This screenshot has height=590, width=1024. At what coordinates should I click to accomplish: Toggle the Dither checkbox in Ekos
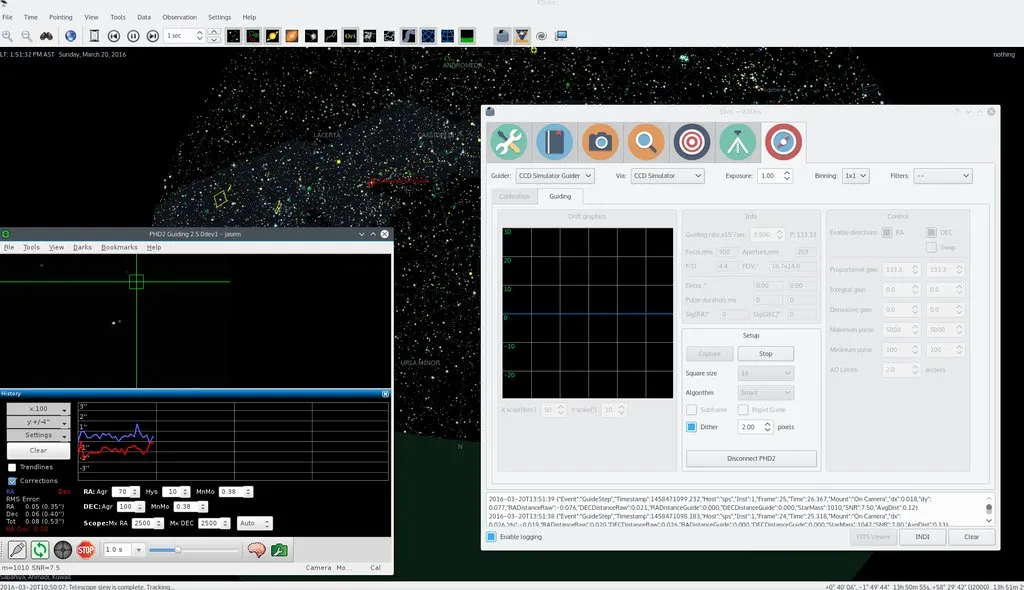[691, 427]
